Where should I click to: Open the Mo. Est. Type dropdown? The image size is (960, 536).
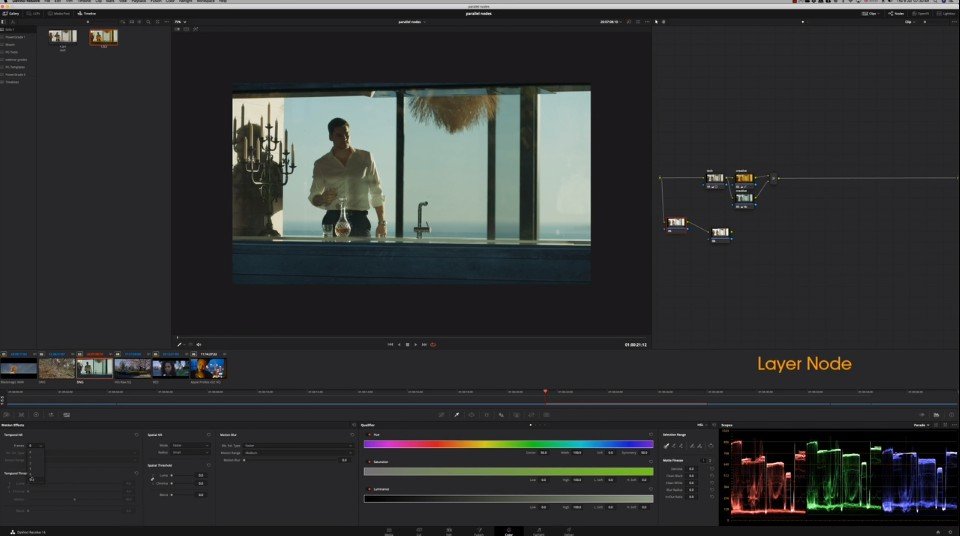click(x=298, y=445)
